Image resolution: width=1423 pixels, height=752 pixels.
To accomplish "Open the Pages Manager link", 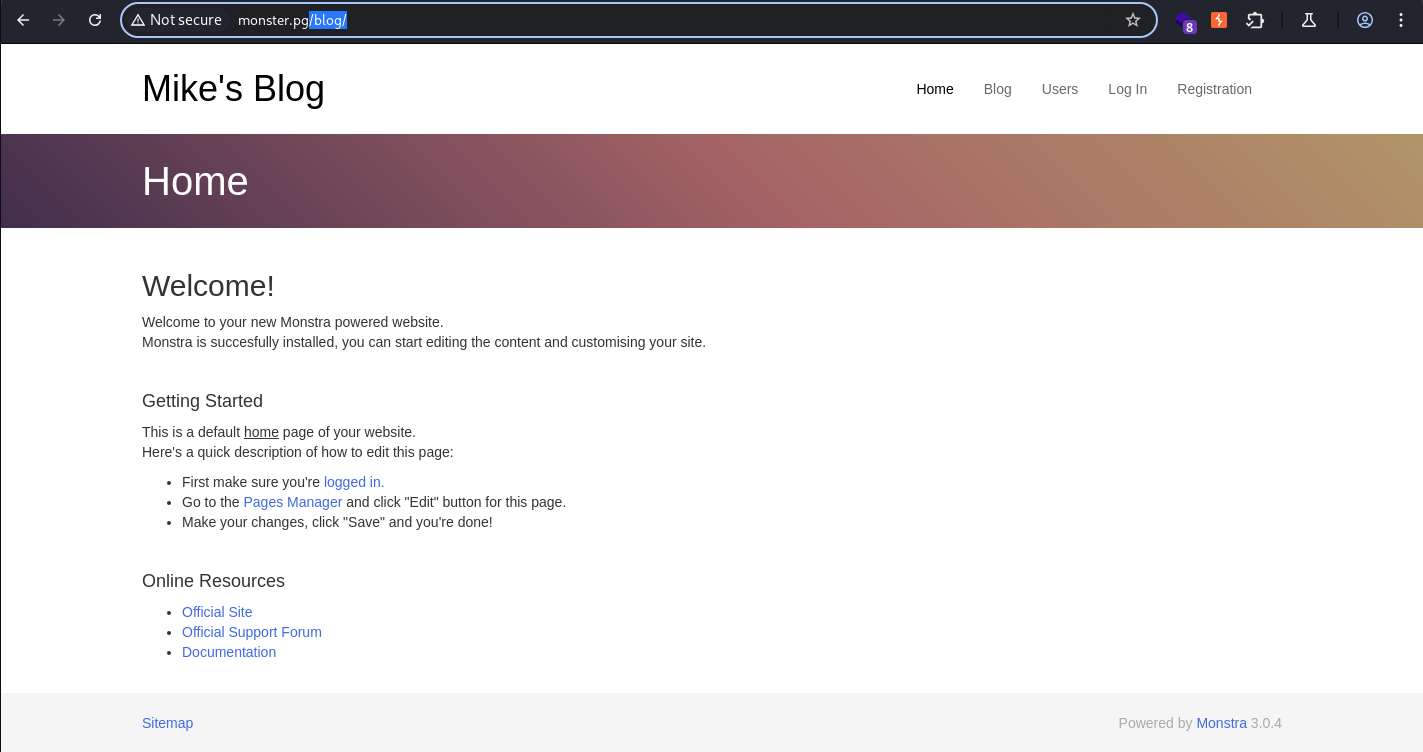I will click(293, 502).
